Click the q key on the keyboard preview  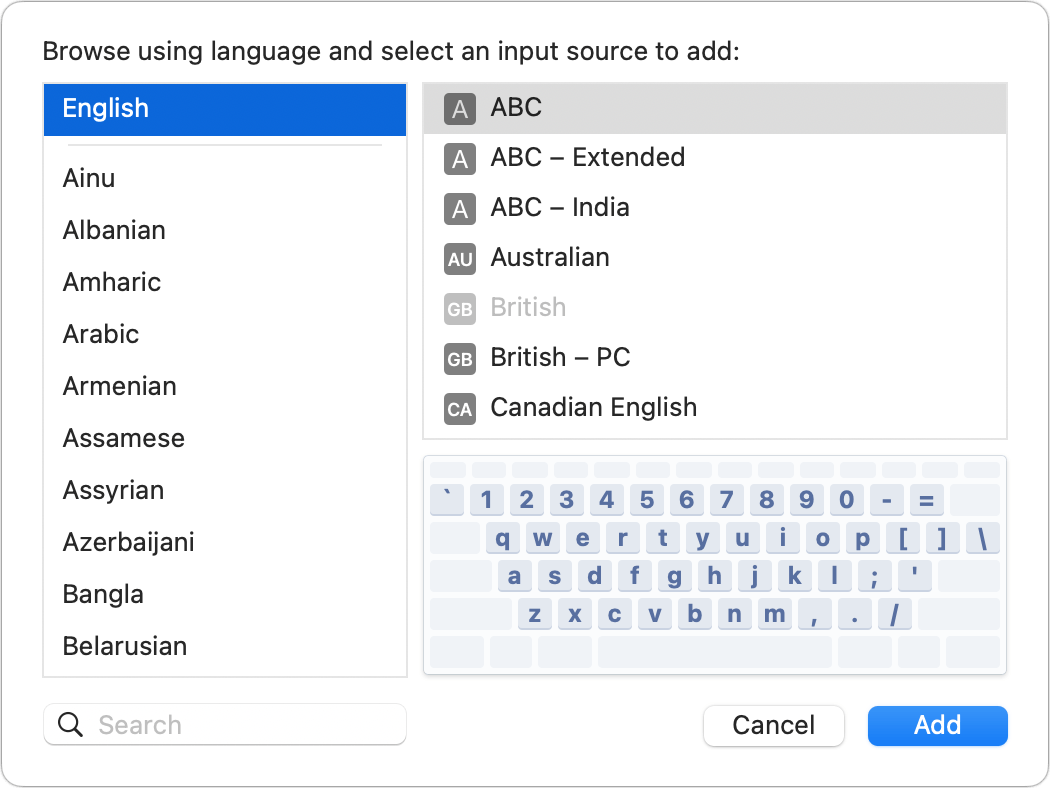[503, 538]
